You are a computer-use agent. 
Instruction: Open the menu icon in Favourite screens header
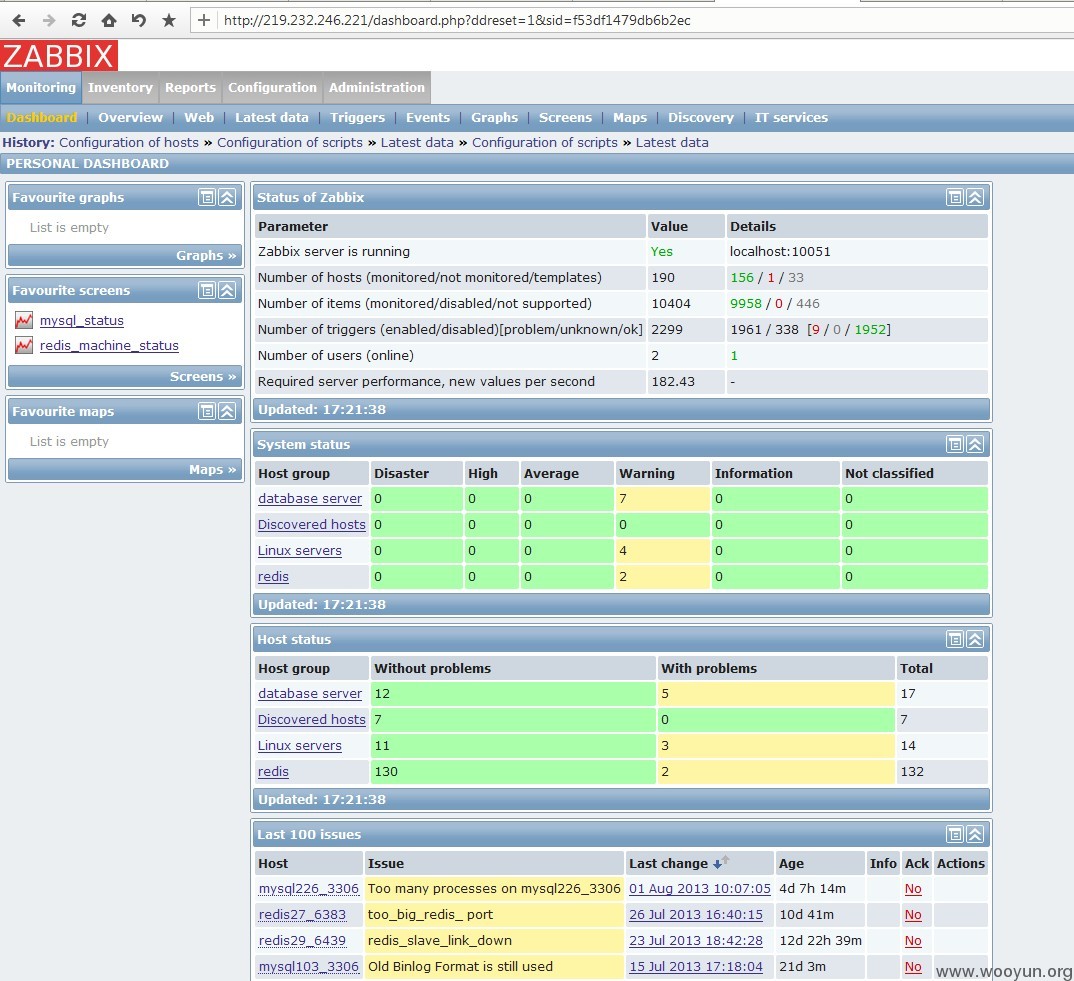207,290
